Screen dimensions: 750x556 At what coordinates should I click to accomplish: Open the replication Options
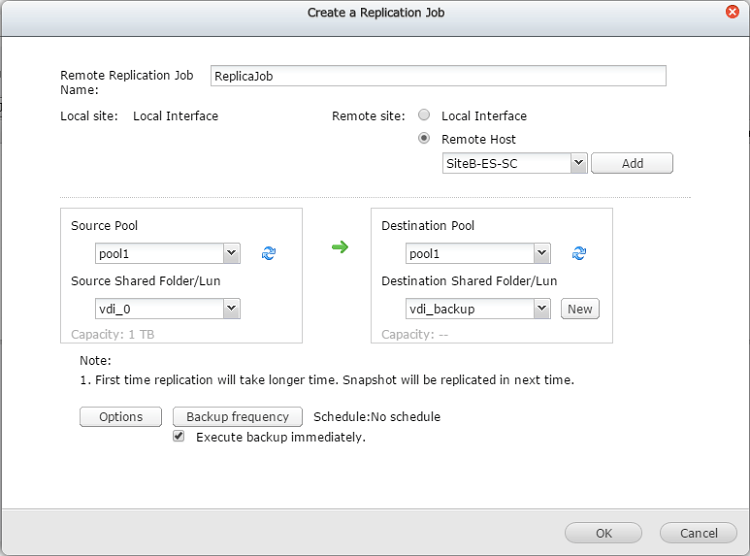click(121, 417)
